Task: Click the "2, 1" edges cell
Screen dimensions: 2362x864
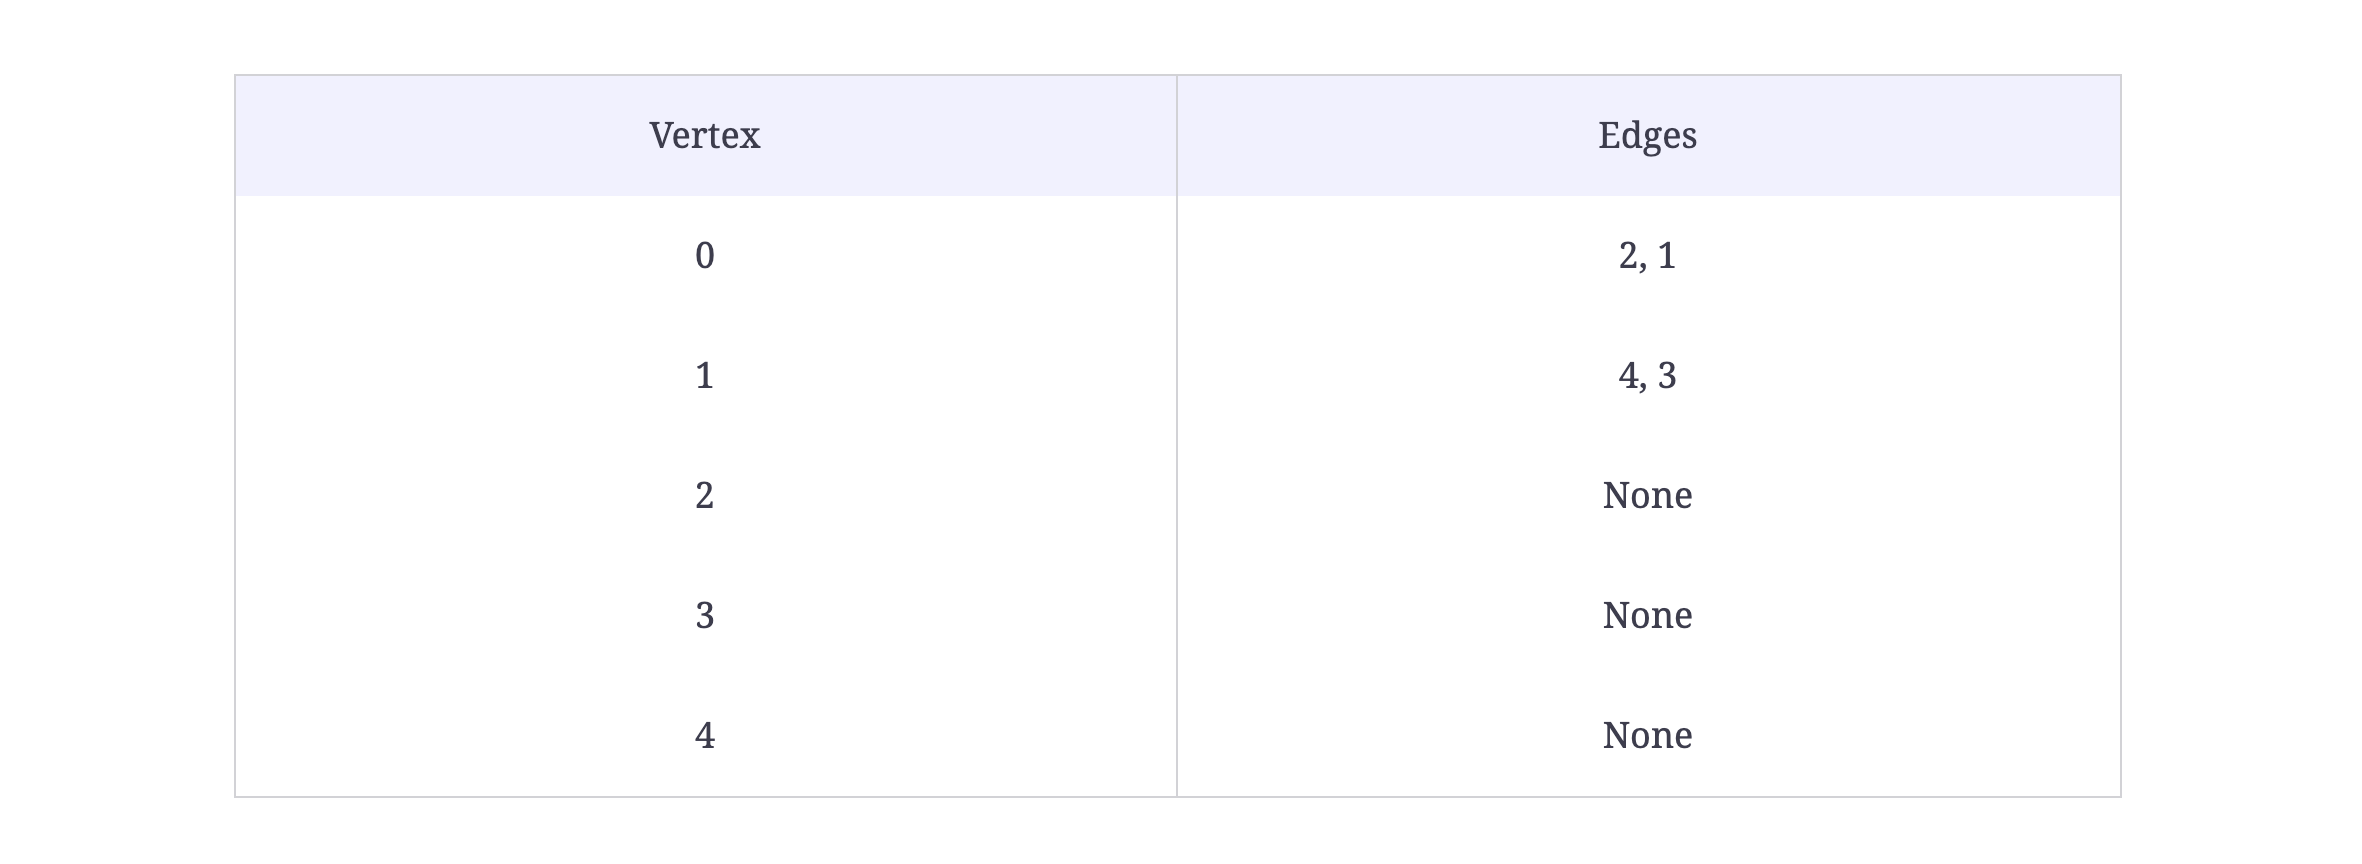Action: coord(1648,256)
